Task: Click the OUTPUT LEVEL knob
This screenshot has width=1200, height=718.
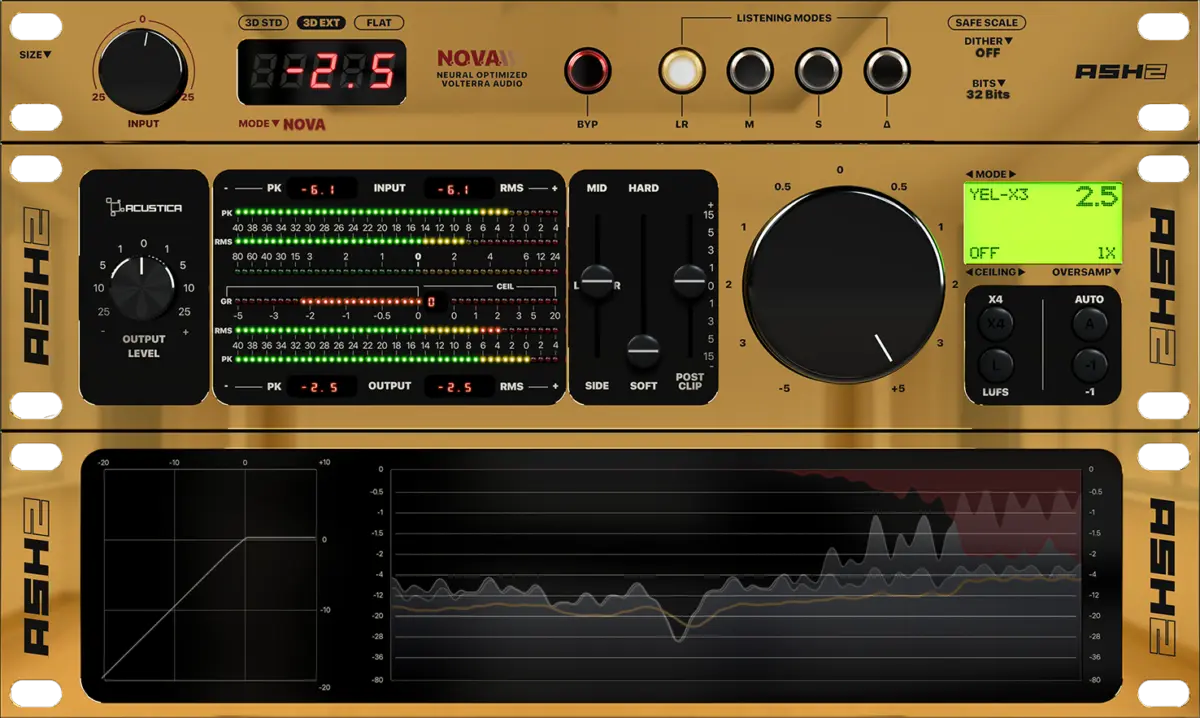Action: point(143,288)
